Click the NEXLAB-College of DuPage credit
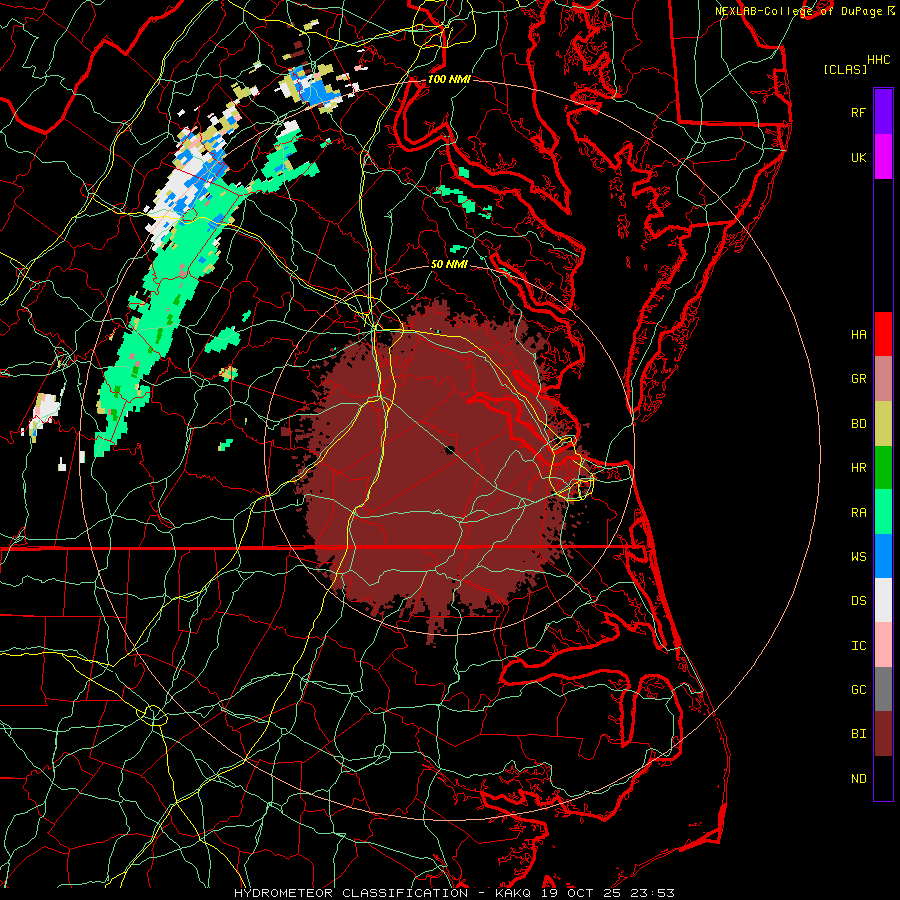 (x=798, y=11)
